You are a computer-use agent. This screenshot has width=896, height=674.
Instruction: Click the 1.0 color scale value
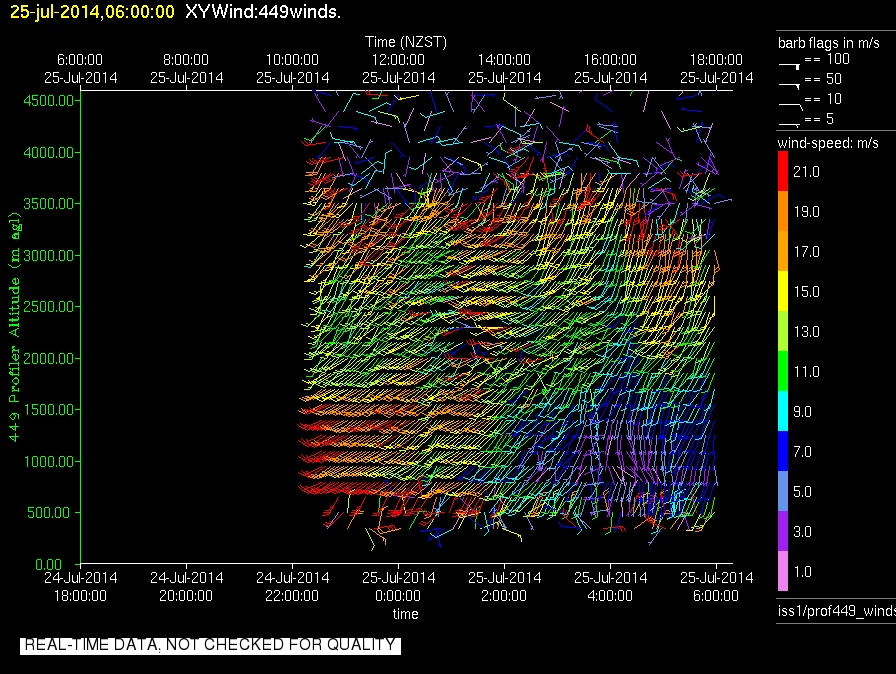coord(803,571)
